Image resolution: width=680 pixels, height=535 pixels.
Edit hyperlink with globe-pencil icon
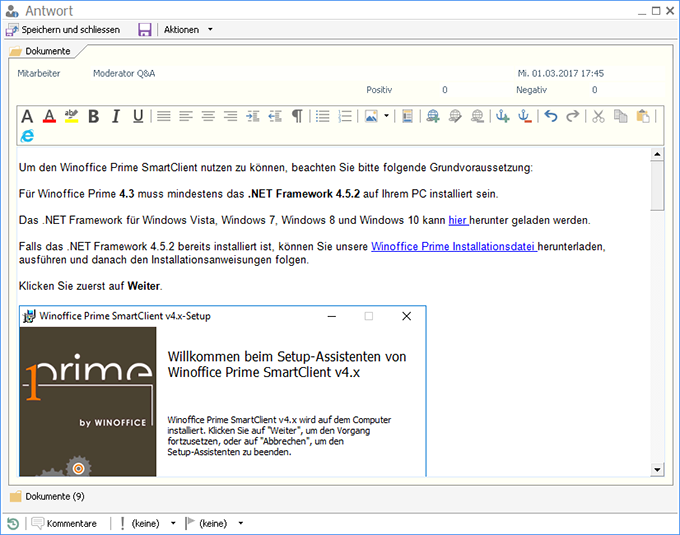click(455, 116)
